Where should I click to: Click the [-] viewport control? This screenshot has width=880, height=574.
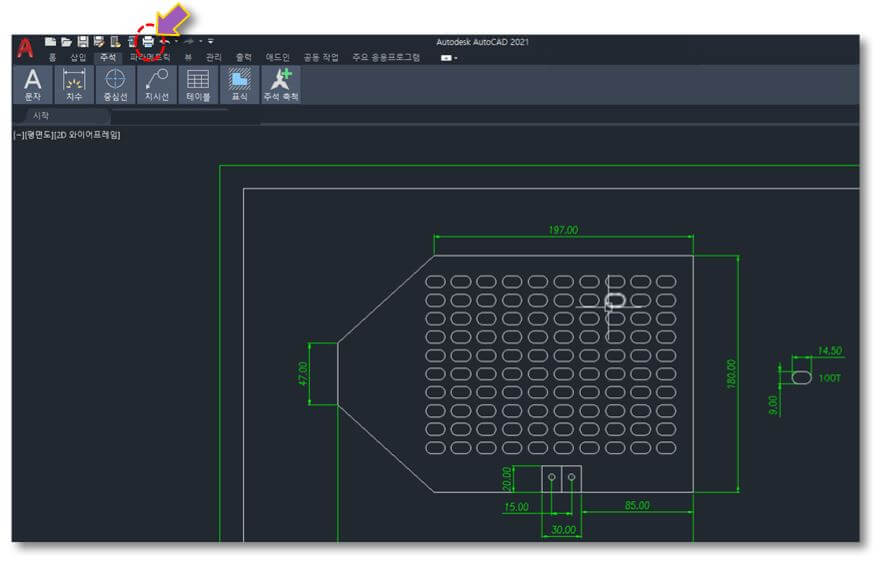(x=19, y=135)
